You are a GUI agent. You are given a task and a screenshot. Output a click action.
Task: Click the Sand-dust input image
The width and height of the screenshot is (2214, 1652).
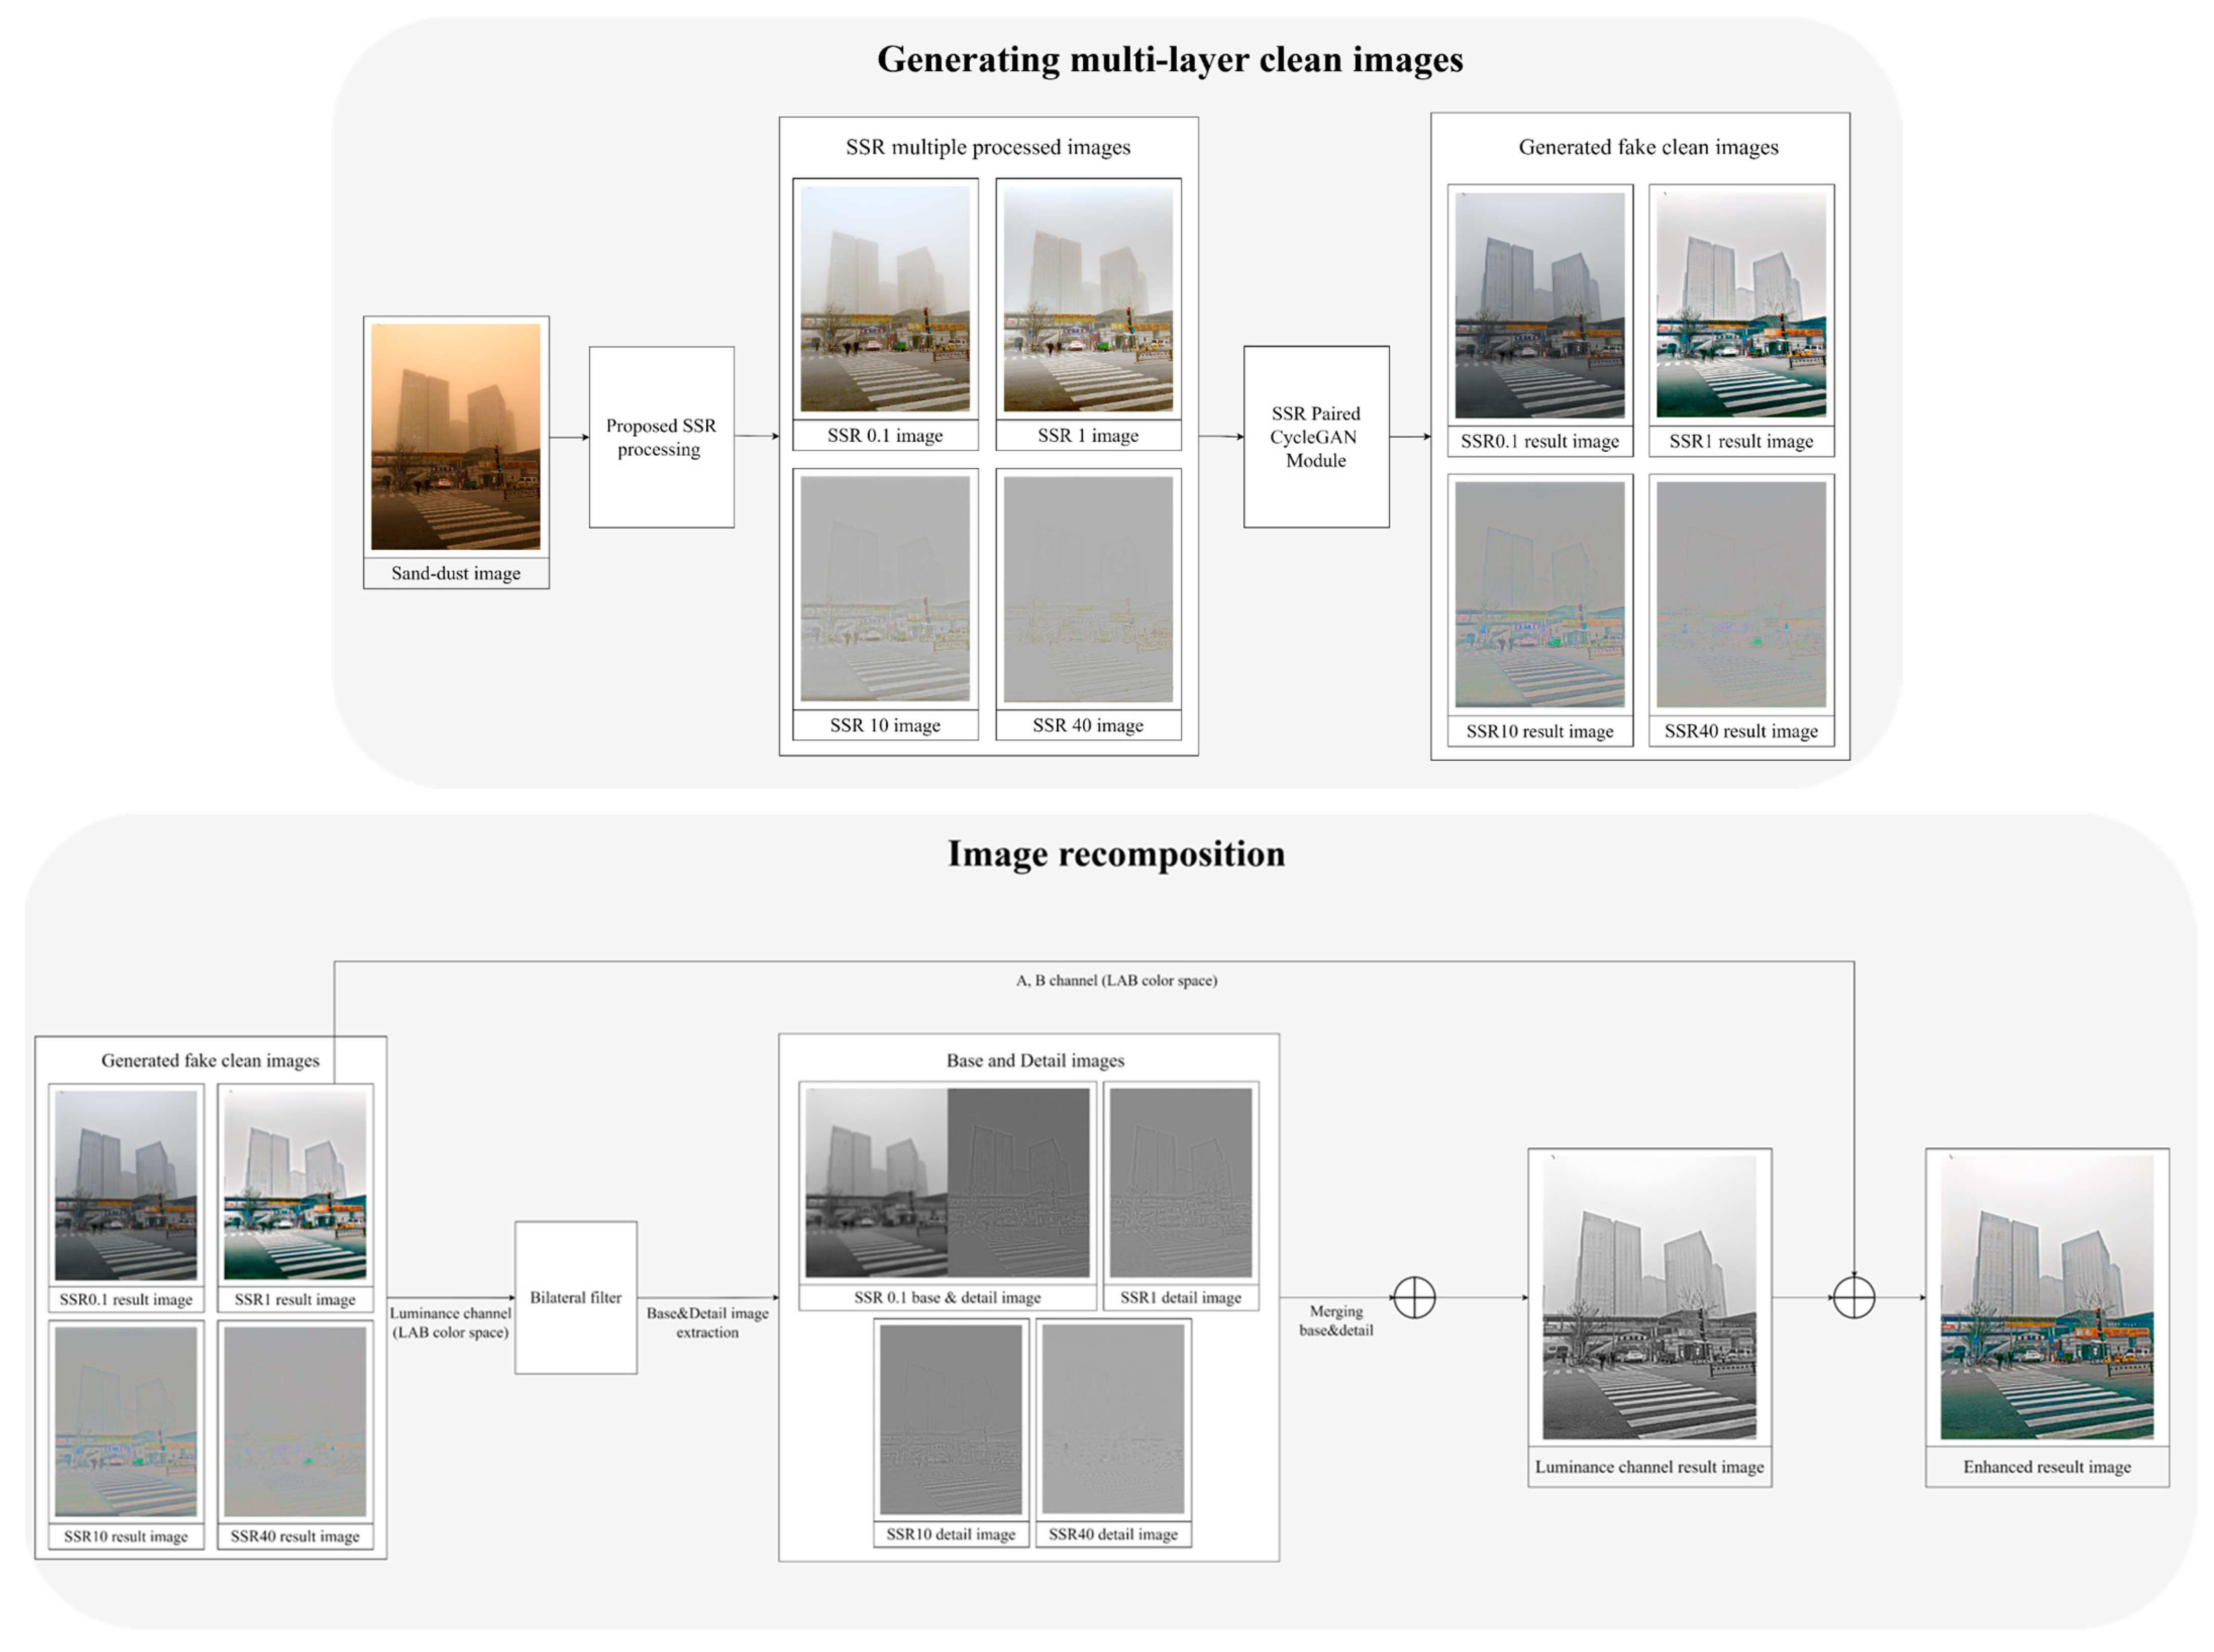(455, 436)
